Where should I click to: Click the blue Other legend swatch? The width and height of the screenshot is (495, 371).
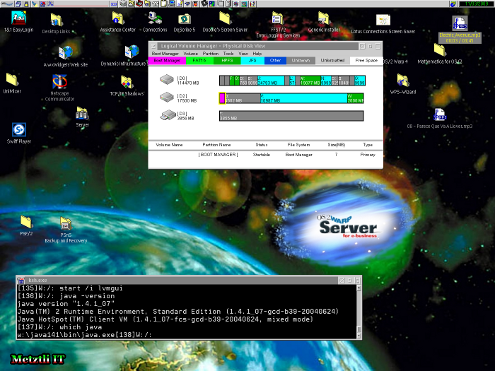pyautogui.click(x=275, y=60)
